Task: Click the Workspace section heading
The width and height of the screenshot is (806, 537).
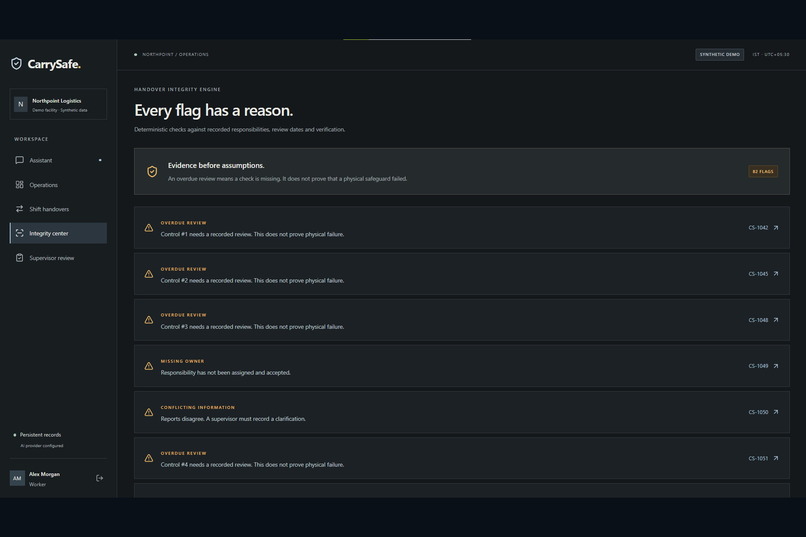Action: [x=31, y=139]
